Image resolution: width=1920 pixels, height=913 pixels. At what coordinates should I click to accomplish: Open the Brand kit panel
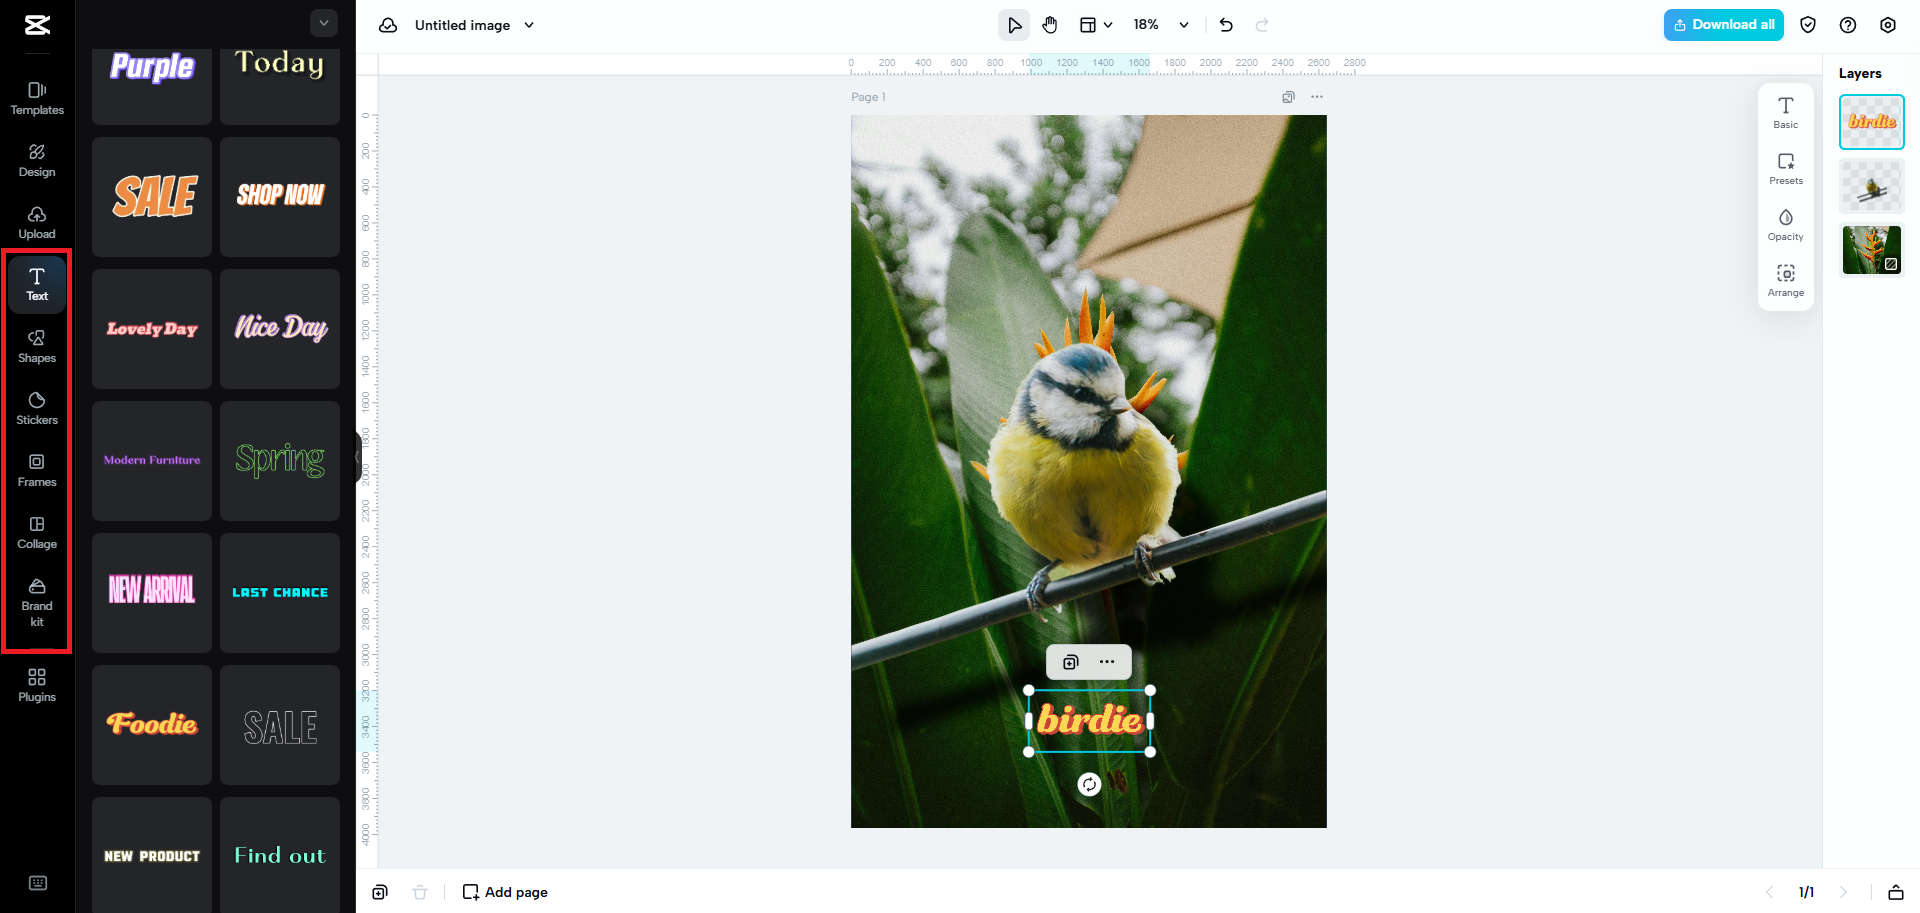click(36, 600)
